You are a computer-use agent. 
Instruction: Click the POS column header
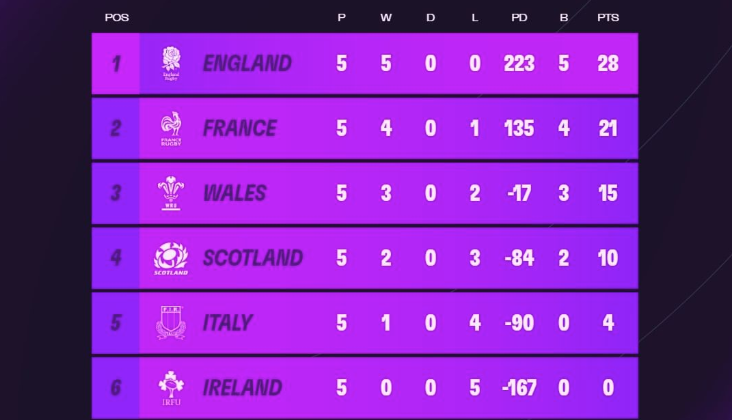pos(117,18)
